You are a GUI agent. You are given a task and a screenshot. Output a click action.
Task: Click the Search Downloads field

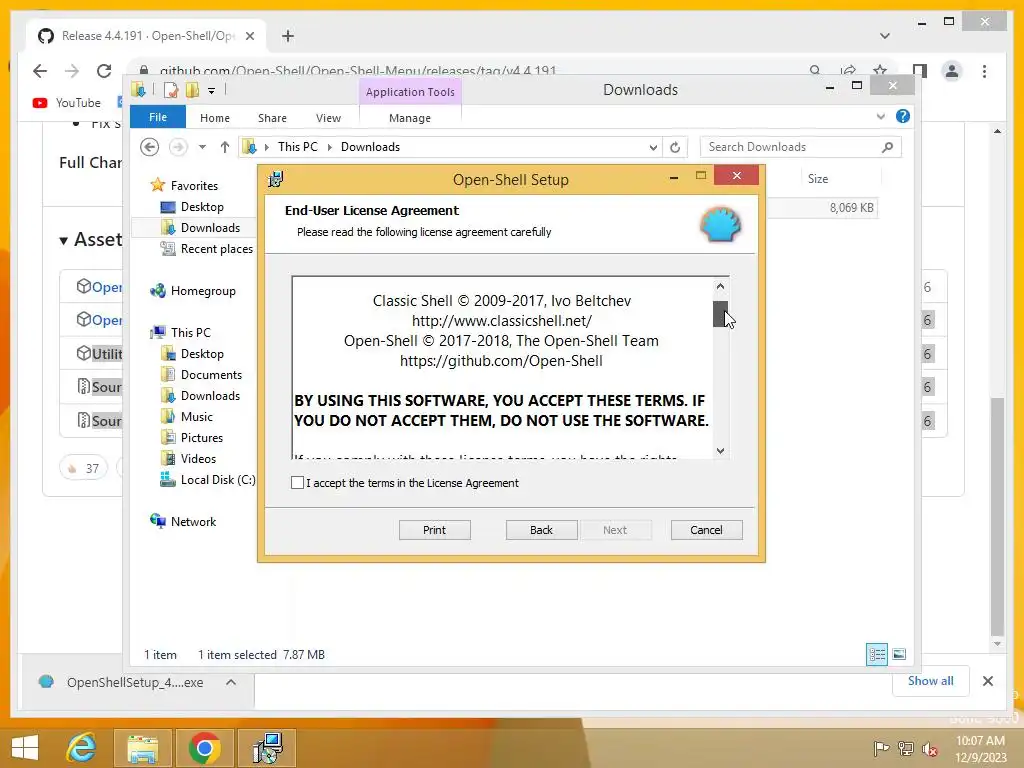[790, 147]
